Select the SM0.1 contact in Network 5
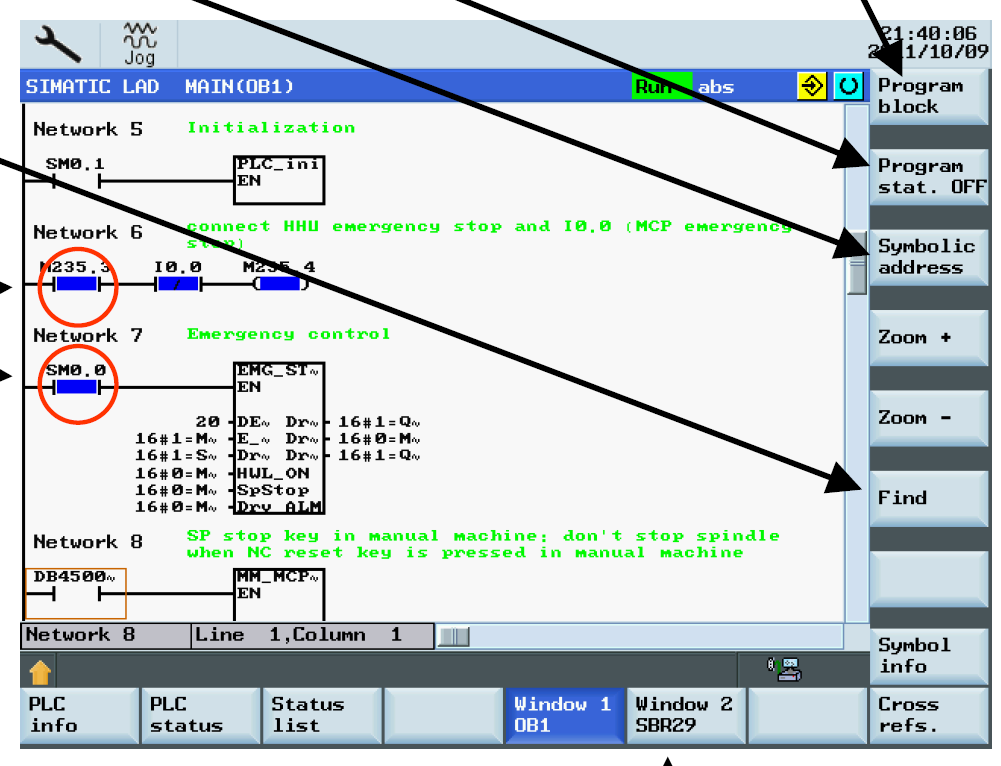Screen dimensions: 1001x766 [x=77, y=181]
